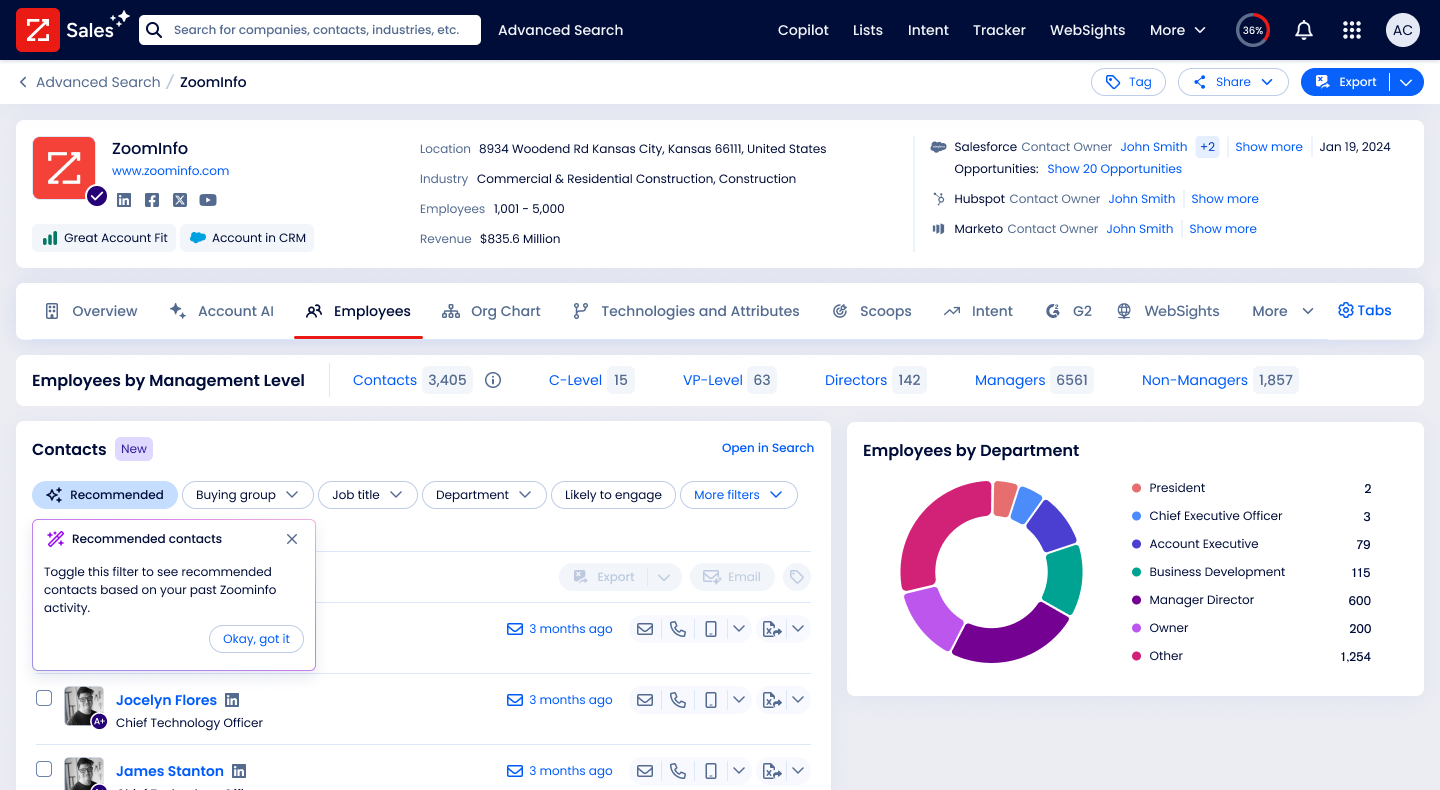The image size is (1440, 790).
Task: Click phone icon in James Stanton row
Action: coord(678,771)
